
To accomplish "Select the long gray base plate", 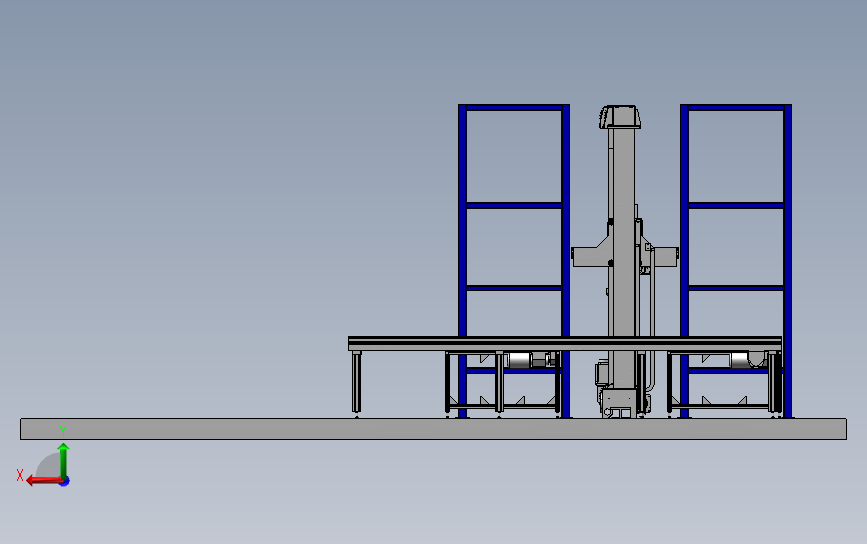I will click(434, 429).
